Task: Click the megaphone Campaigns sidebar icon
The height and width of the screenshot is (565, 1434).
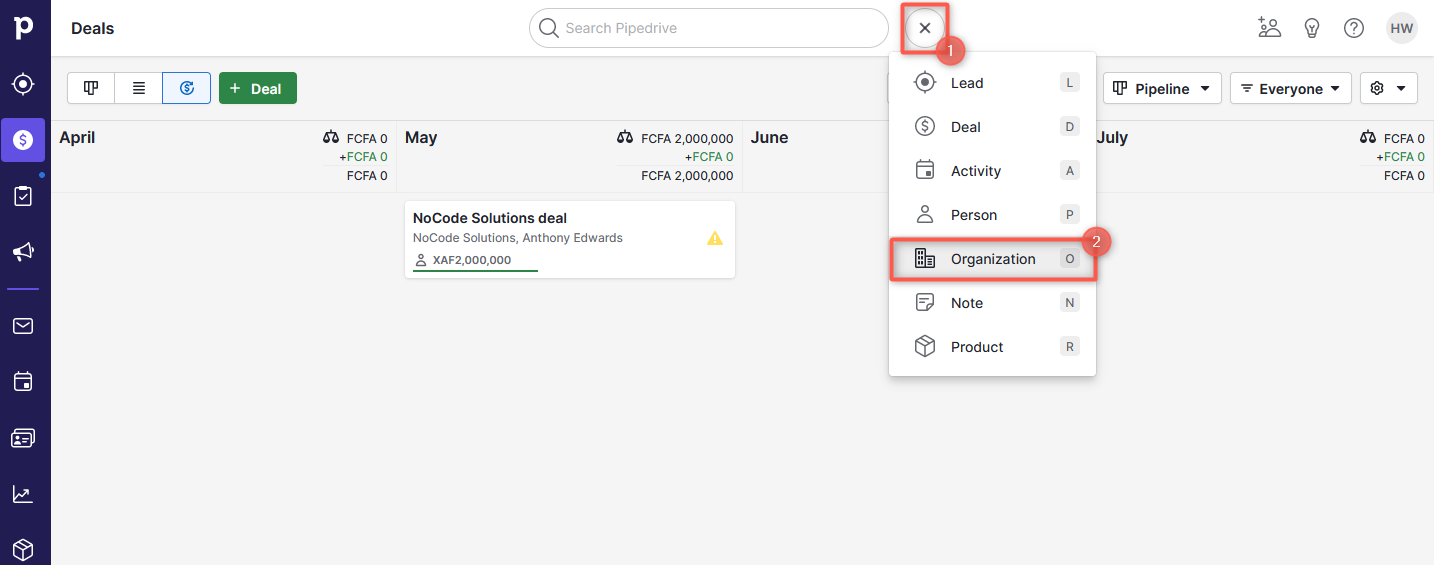Action: click(x=24, y=252)
